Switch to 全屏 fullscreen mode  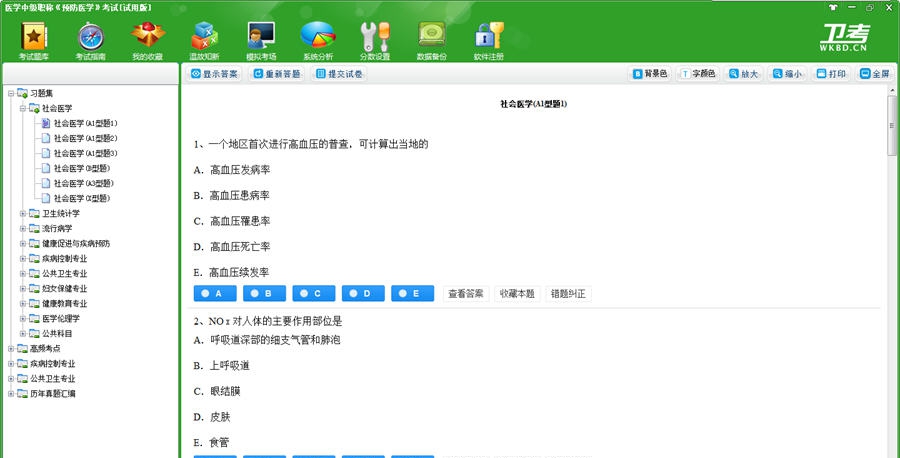tap(875, 74)
